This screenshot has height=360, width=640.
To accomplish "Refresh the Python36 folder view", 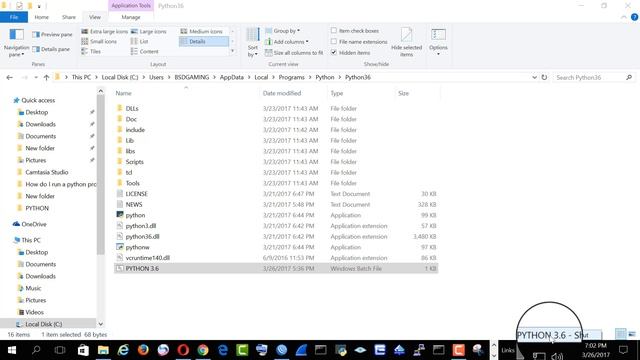I will pyautogui.click(x=544, y=77).
